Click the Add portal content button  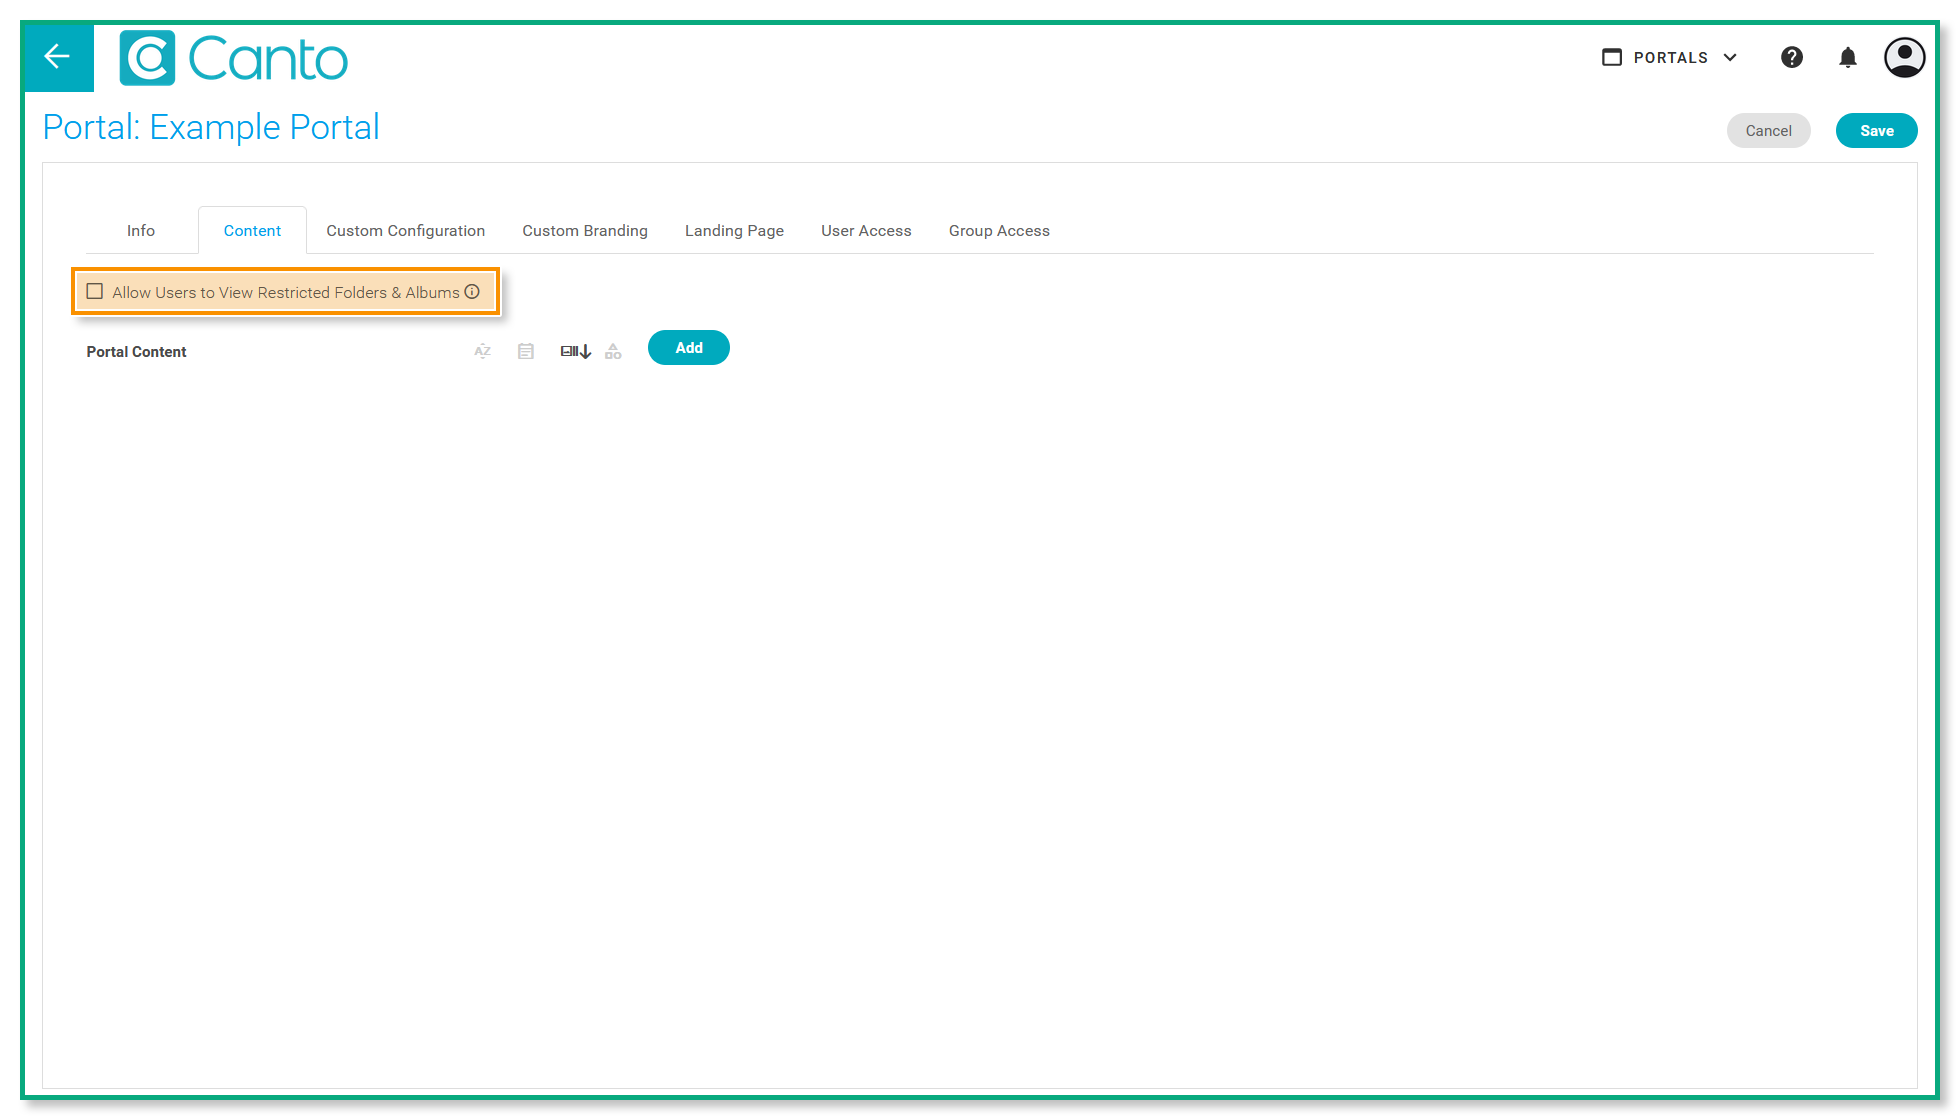point(689,348)
